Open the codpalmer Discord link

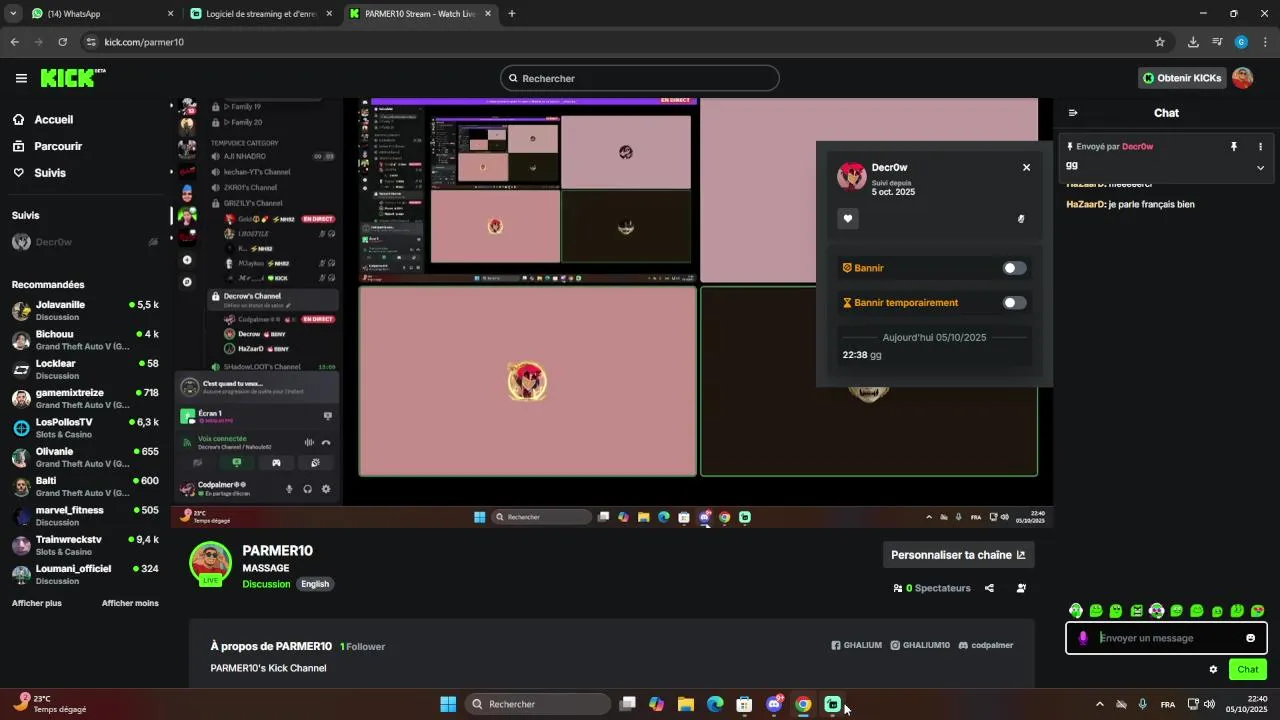pos(986,646)
